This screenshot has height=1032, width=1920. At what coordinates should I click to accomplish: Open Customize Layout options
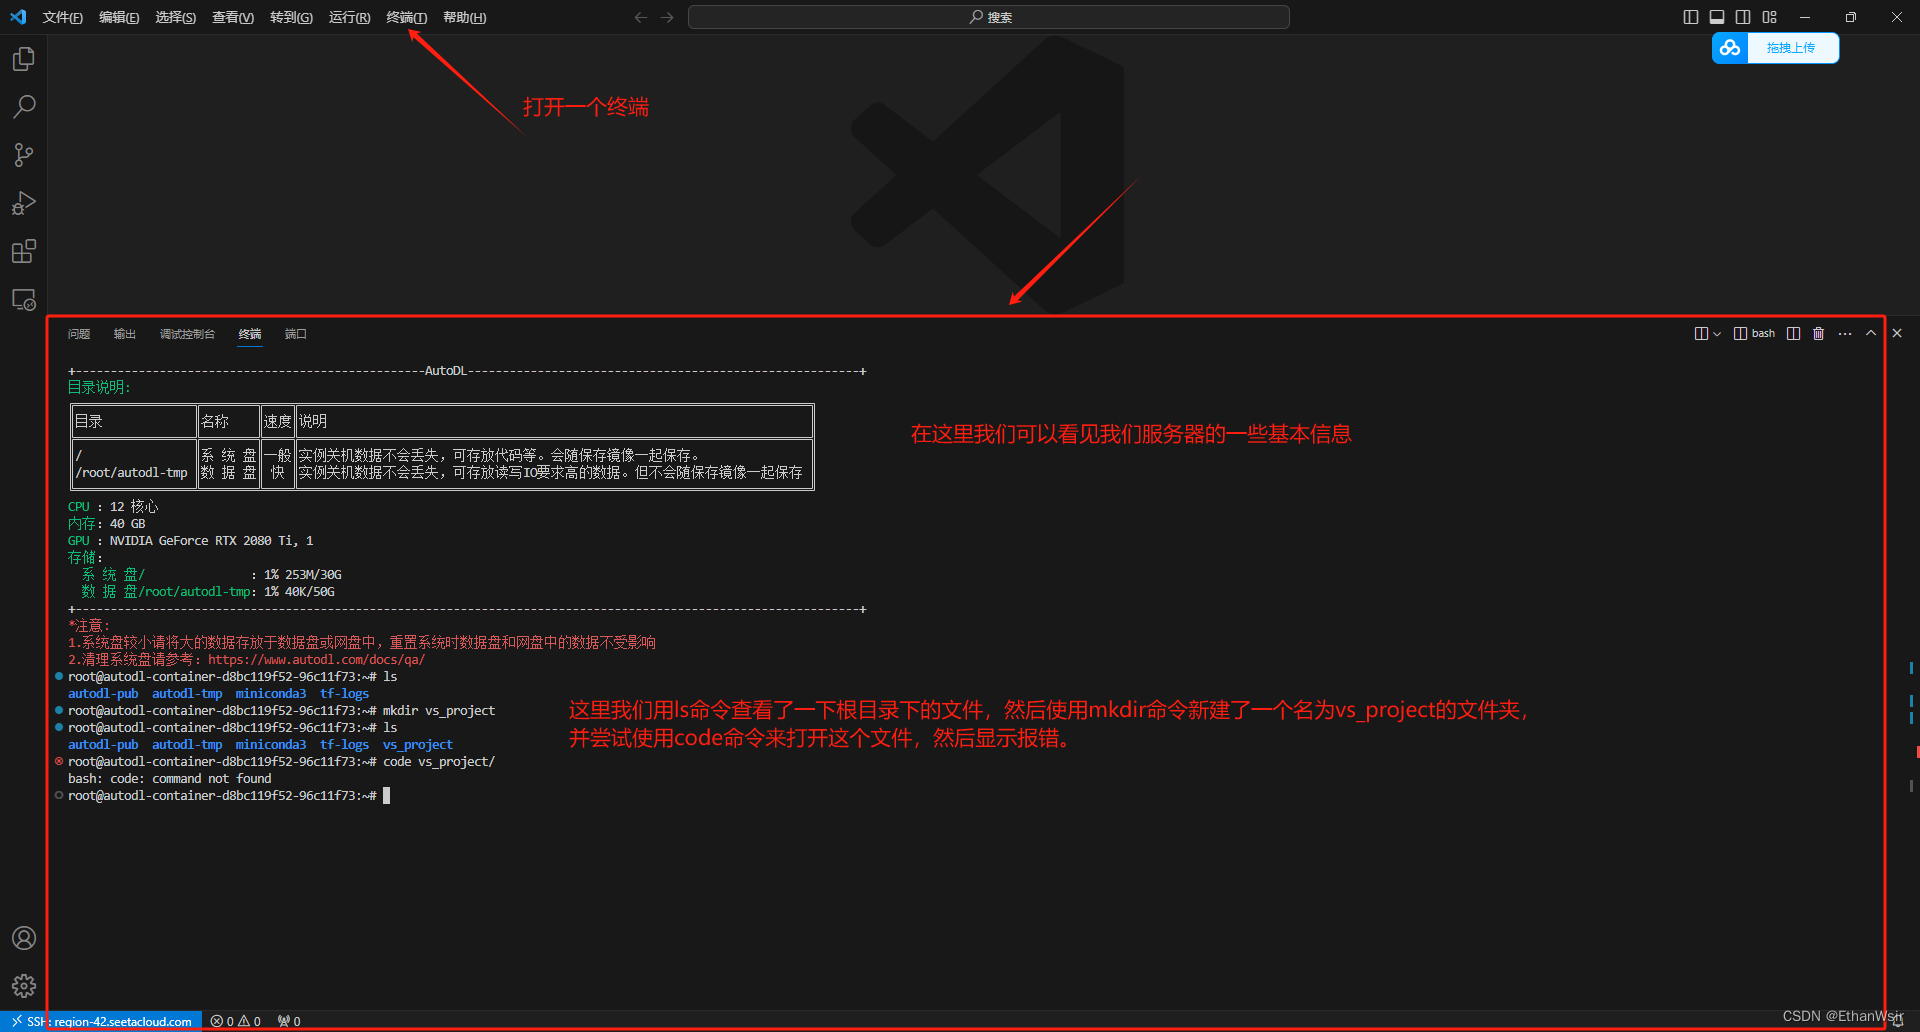(1770, 17)
